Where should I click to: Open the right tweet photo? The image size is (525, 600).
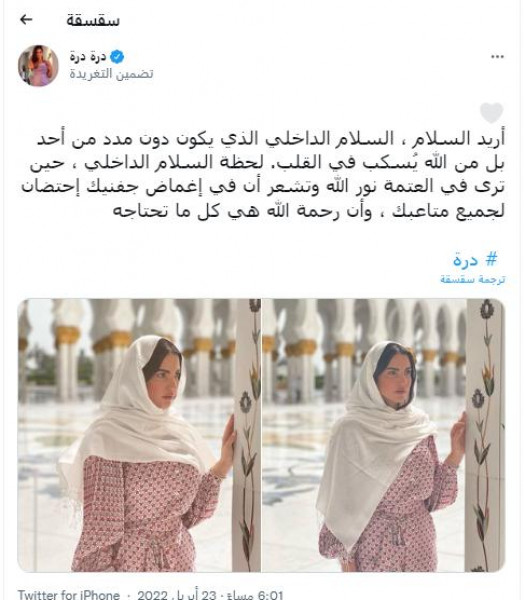(x=384, y=435)
